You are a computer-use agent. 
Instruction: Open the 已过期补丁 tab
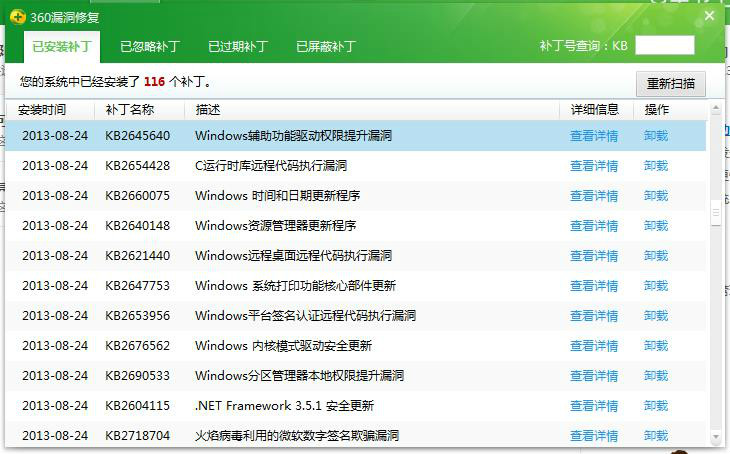click(238, 47)
